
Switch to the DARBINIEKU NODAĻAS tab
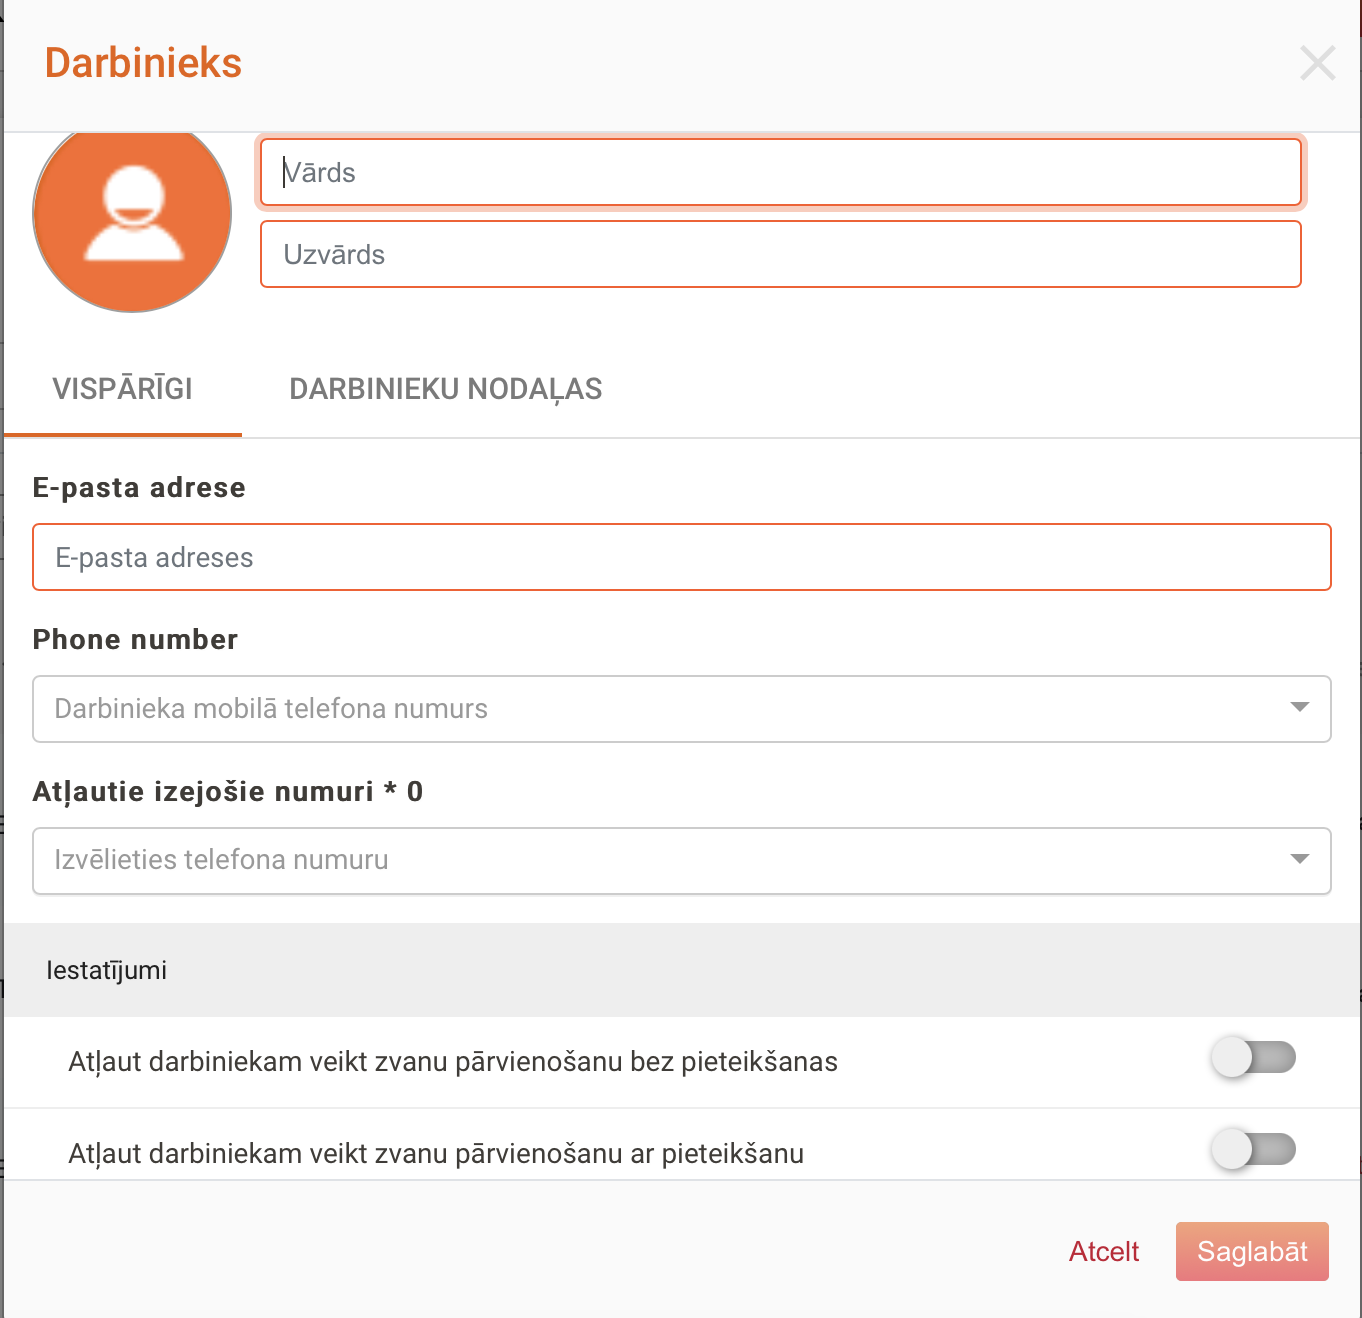(445, 389)
